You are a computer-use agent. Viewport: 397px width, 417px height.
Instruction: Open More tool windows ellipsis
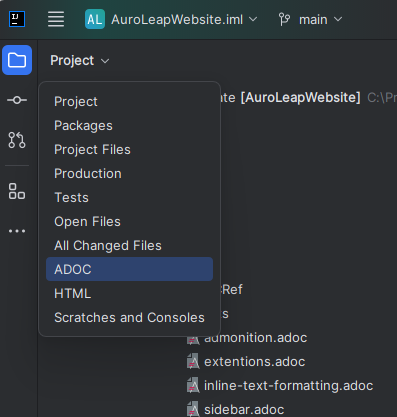pos(17,231)
